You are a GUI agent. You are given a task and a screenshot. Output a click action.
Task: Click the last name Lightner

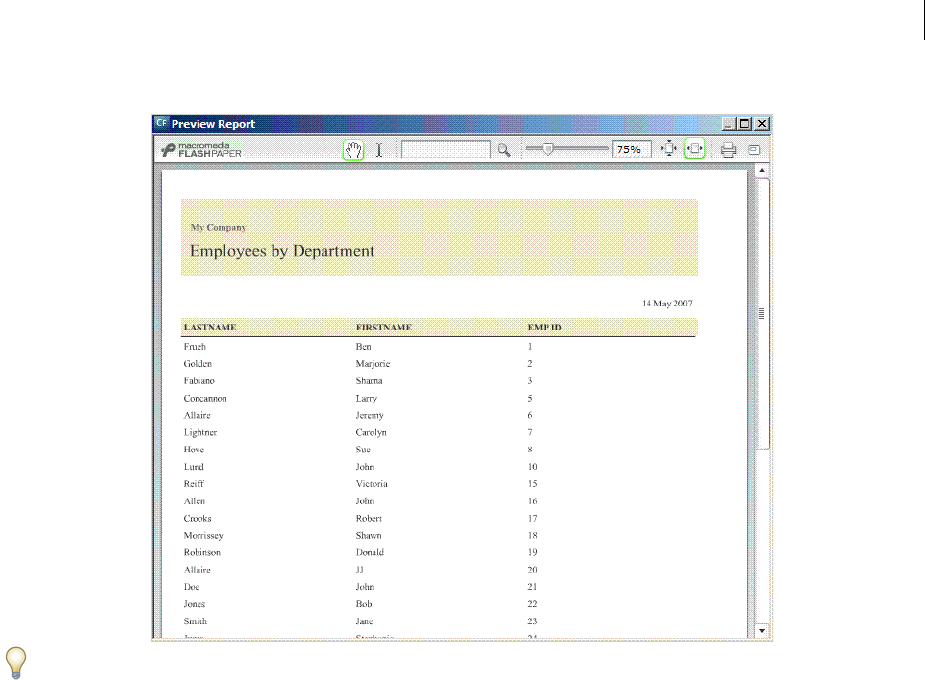(x=201, y=433)
